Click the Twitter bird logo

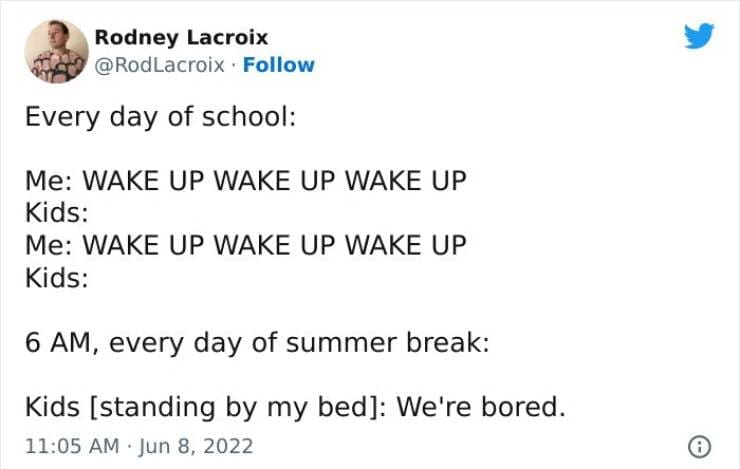tap(699, 37)
